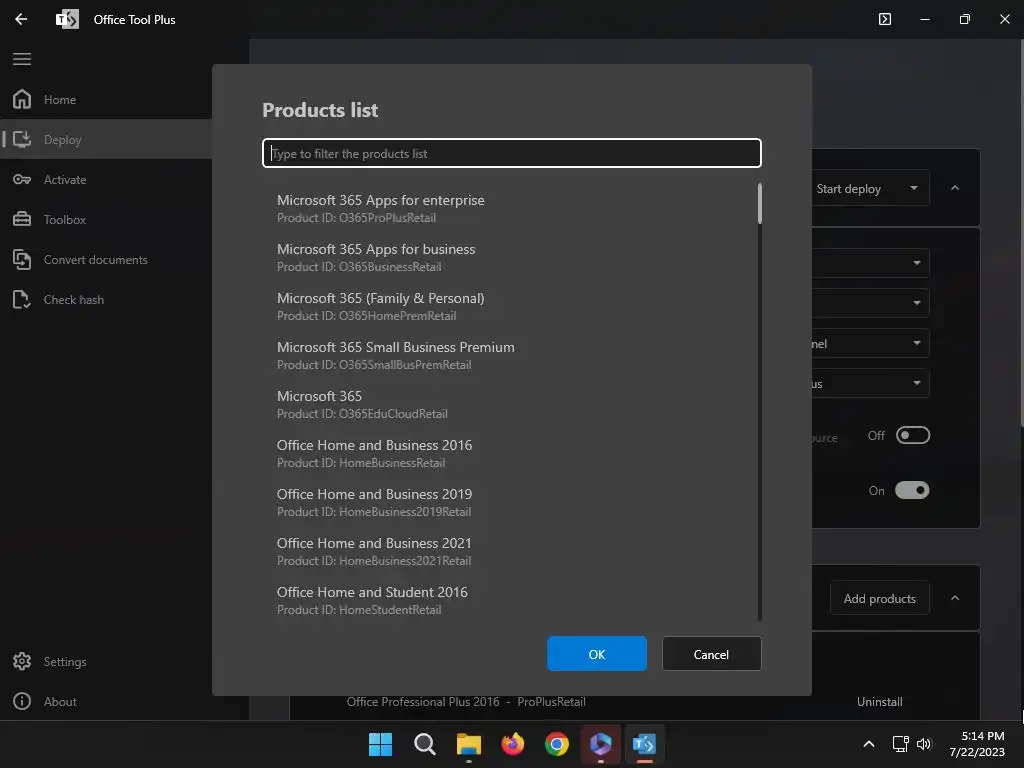Click the network icon in system tray

901,744
